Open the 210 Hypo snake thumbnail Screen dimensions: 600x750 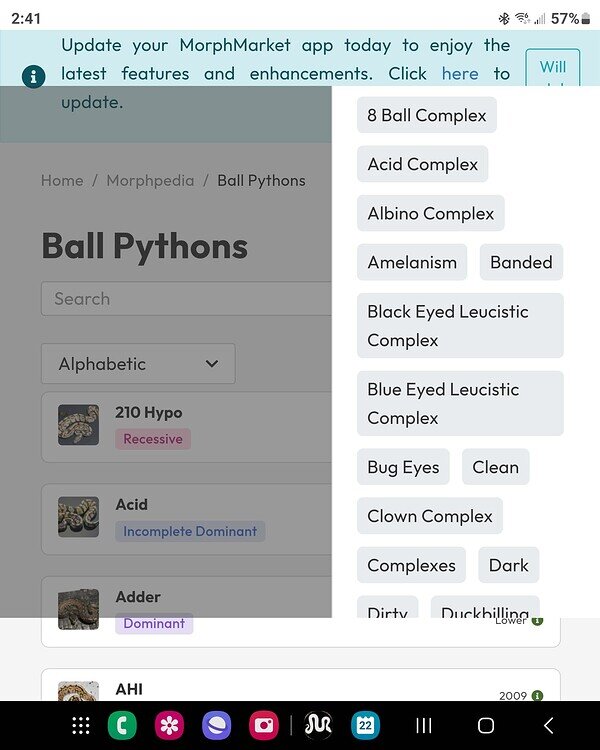tap(79, 425)
